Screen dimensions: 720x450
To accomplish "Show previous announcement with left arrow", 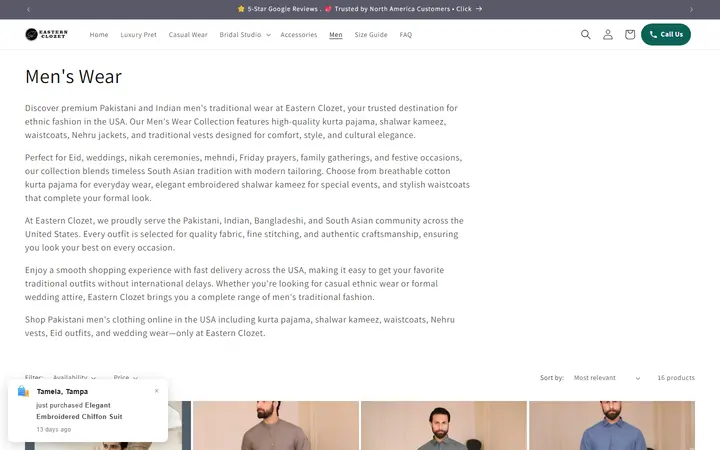I will click(x=28, y=9).
